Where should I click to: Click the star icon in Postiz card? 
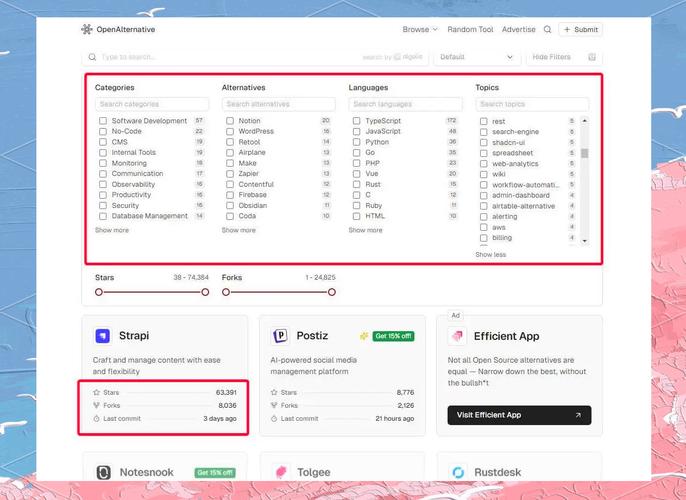(x=274, y=392)
